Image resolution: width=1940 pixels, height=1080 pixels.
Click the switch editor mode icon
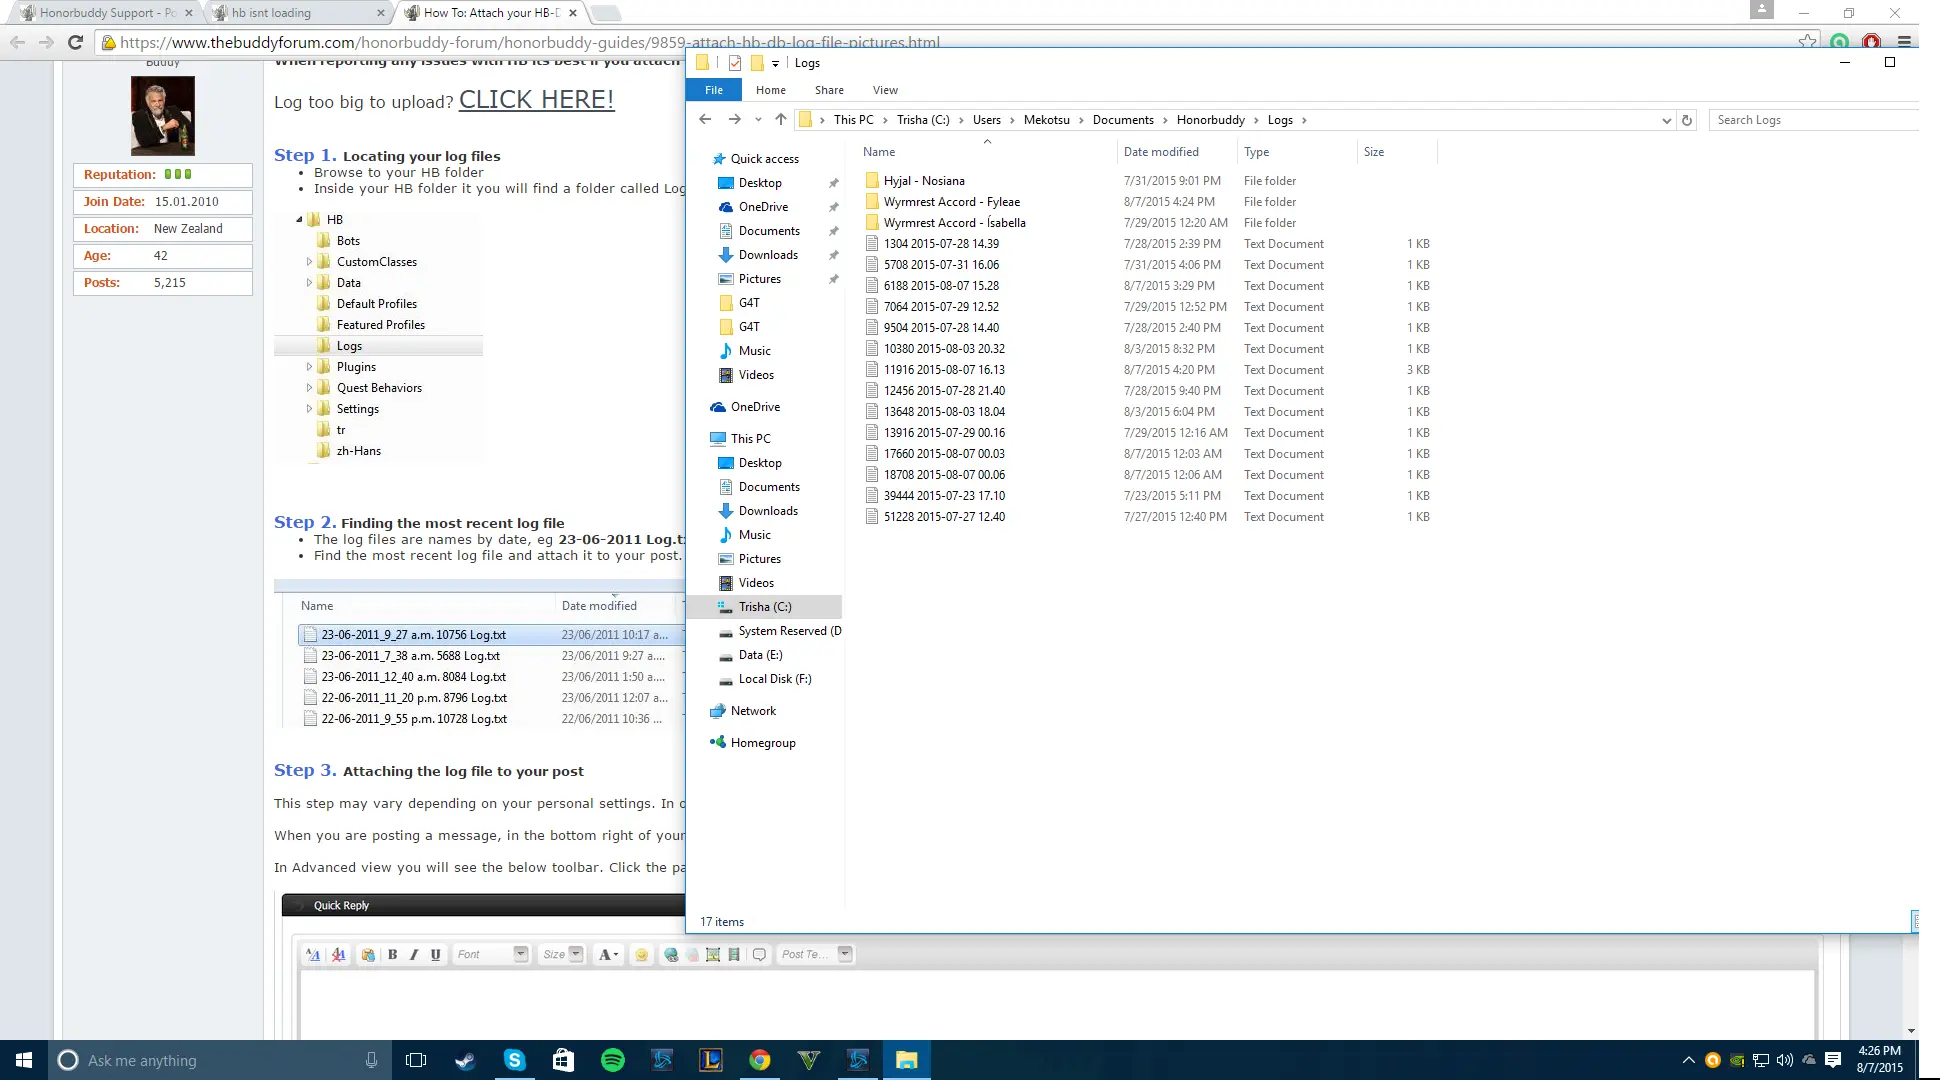[313, 954]
